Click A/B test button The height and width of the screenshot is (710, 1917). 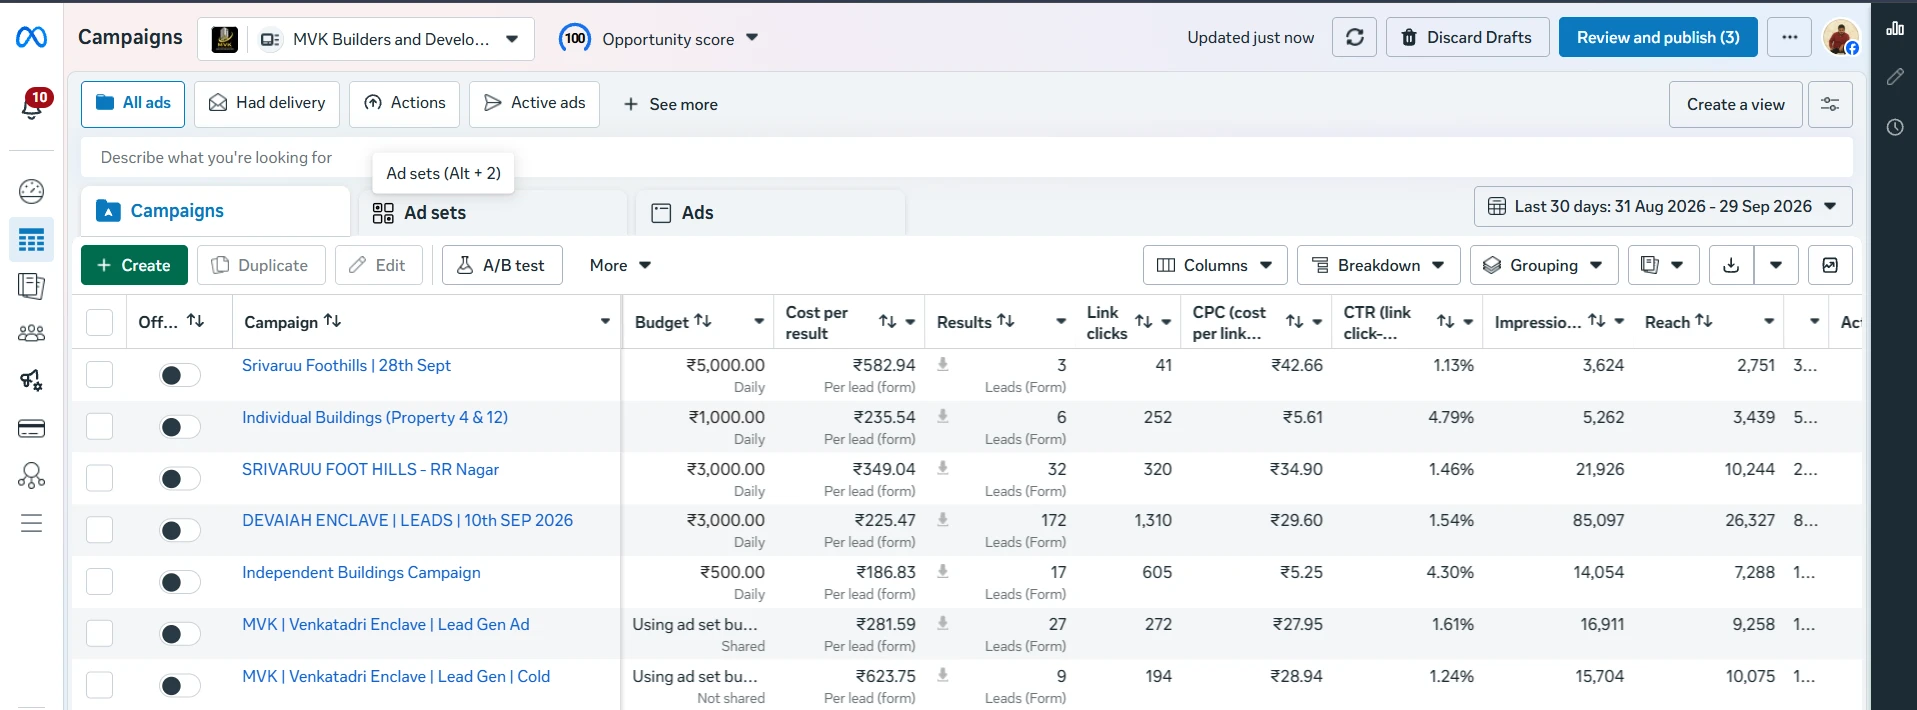pyautogui.click(x=502, y=265)
